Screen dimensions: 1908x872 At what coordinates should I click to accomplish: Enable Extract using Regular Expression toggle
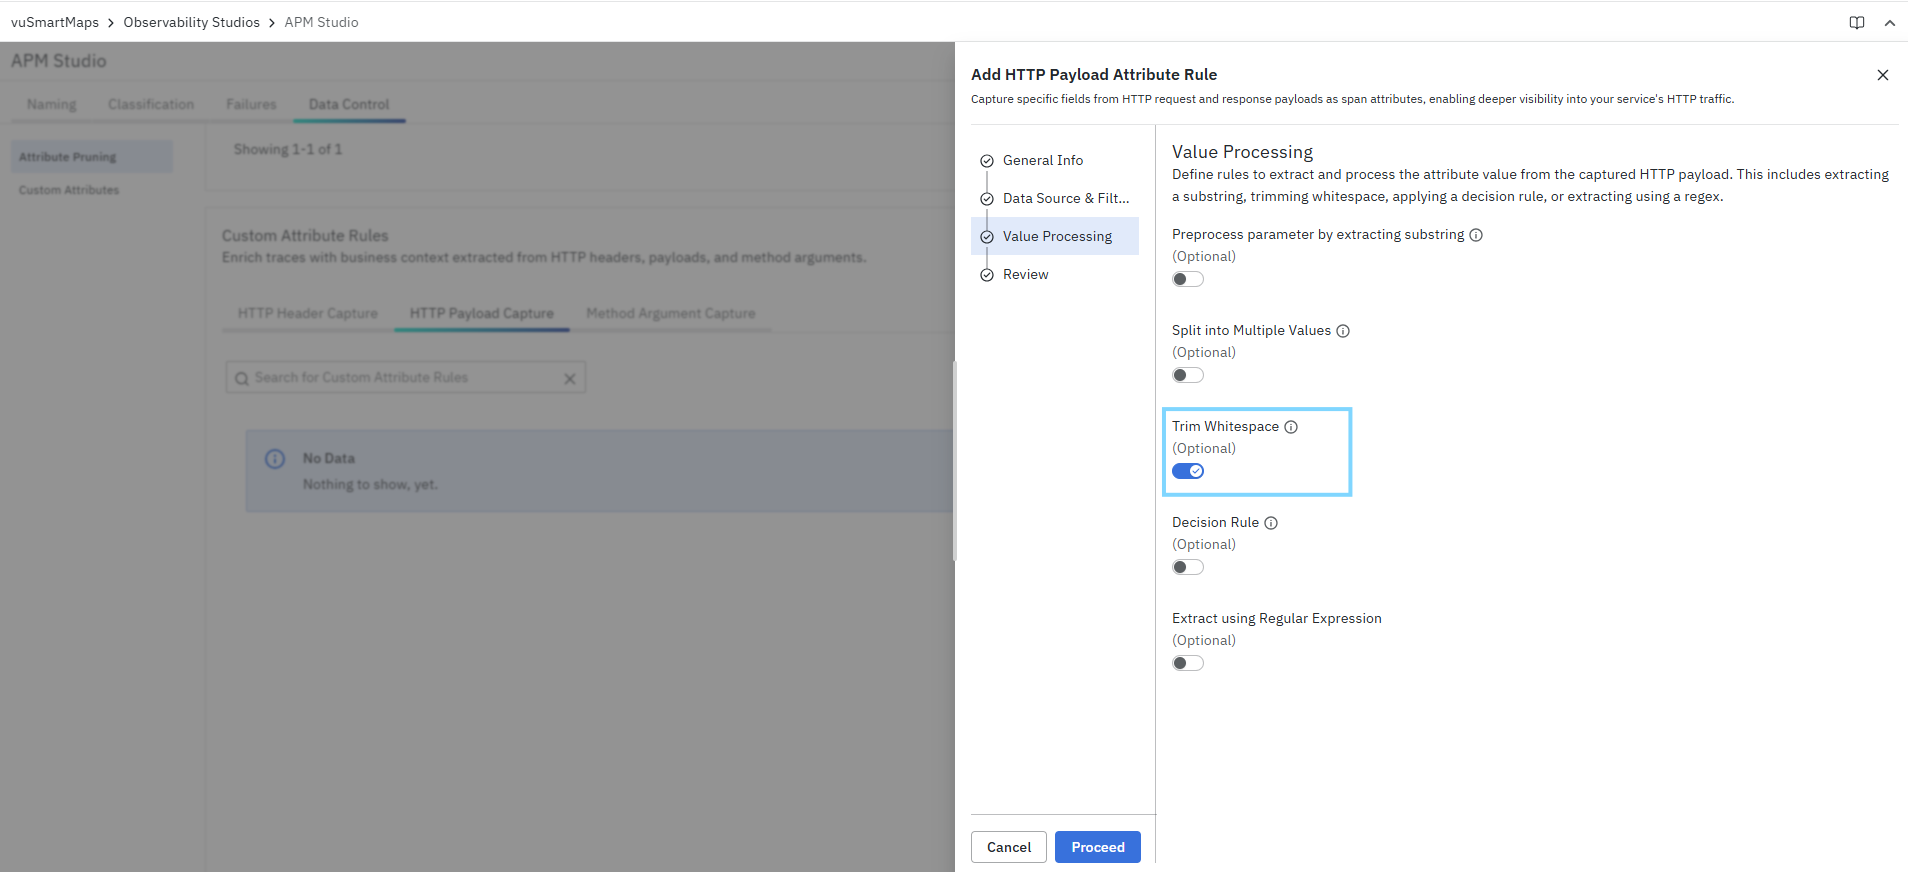pyautogui.click(x=1188, y=663)
